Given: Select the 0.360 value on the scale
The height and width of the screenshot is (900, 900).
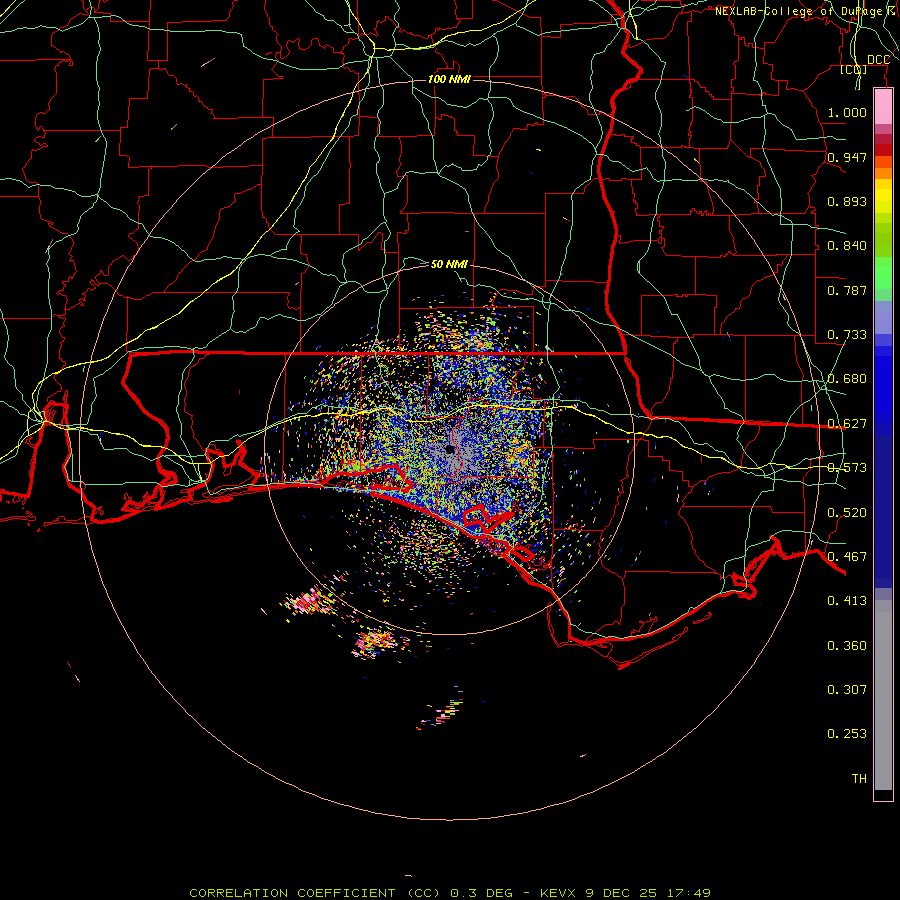Looking at the screenshot, I should [847, 646].
